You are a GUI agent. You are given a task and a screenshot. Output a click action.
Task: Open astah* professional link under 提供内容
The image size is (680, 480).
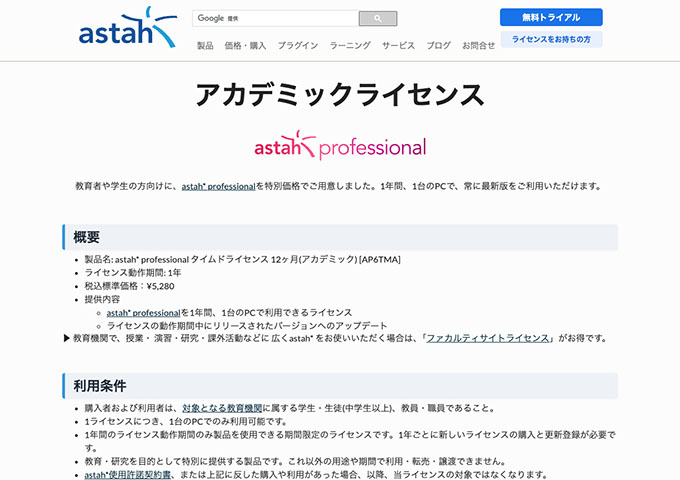point(143,312)
